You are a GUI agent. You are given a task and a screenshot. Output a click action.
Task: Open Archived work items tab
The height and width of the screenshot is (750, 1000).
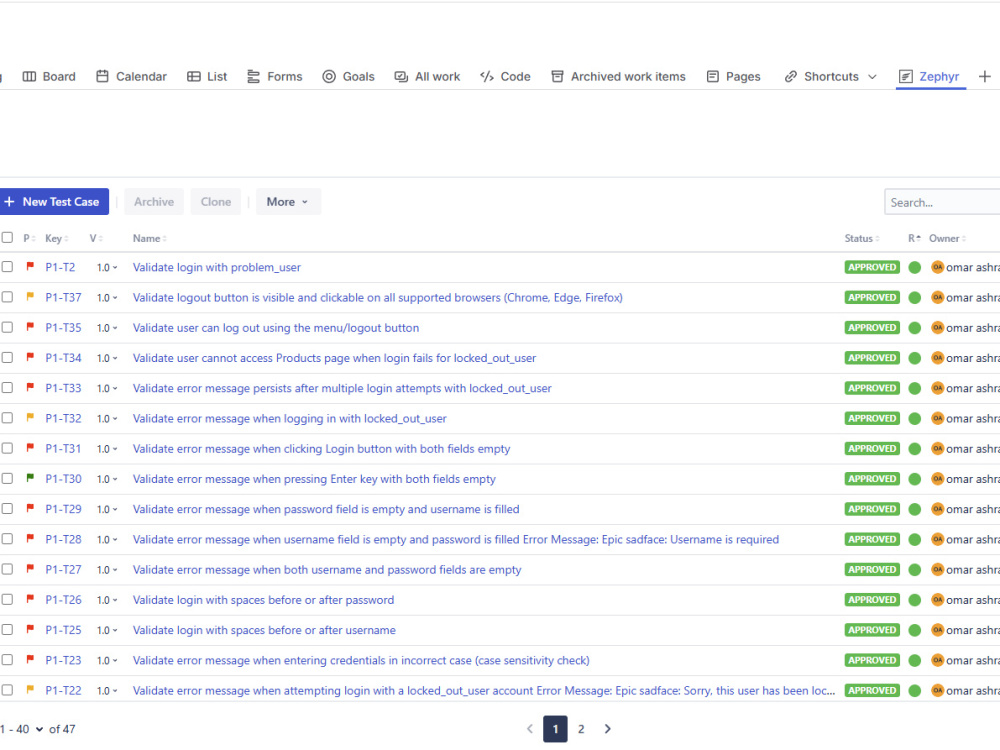click(x=619, y=77)
